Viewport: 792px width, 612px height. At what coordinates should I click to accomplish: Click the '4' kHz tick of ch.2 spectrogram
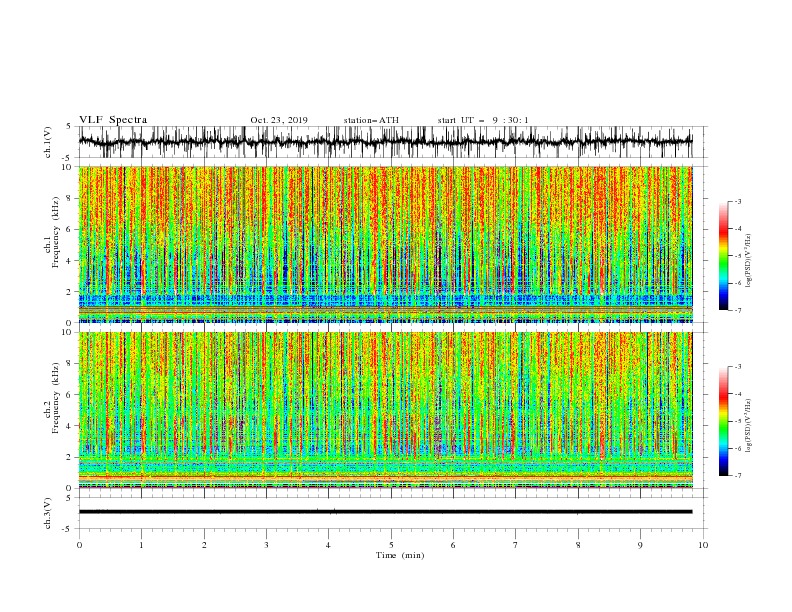(69, 426)
